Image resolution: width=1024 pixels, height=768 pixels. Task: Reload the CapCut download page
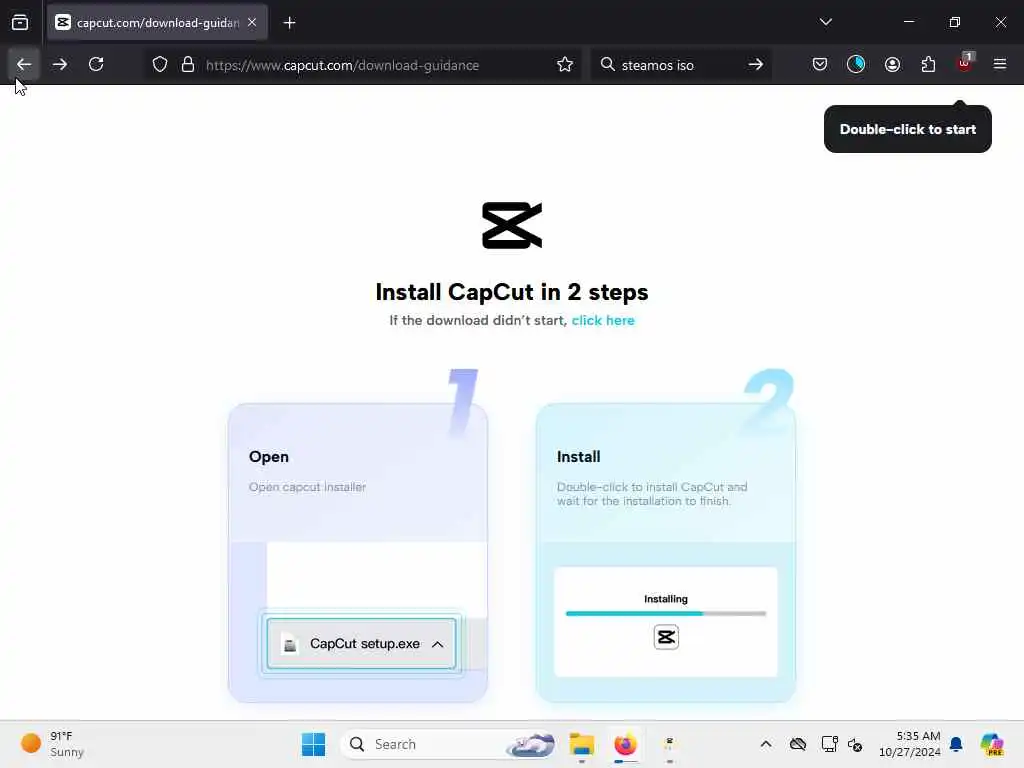point(96,64)
